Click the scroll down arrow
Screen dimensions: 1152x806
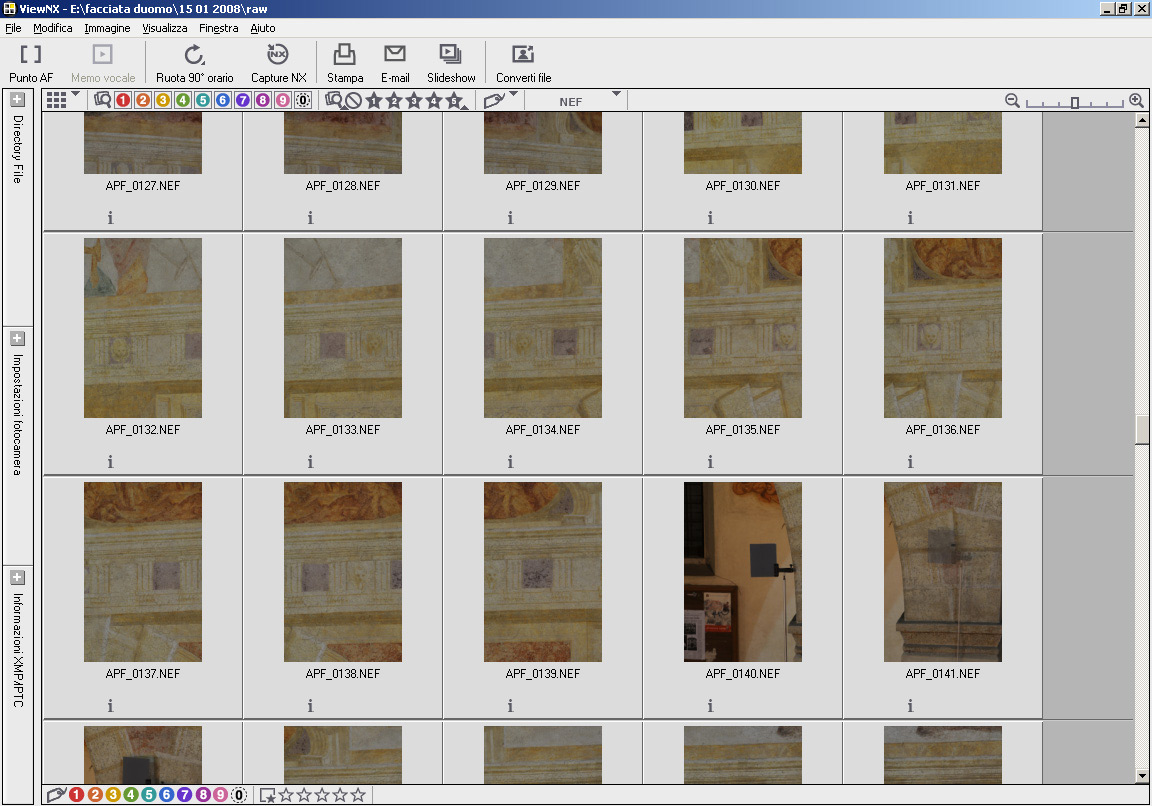coord(1142,775)
